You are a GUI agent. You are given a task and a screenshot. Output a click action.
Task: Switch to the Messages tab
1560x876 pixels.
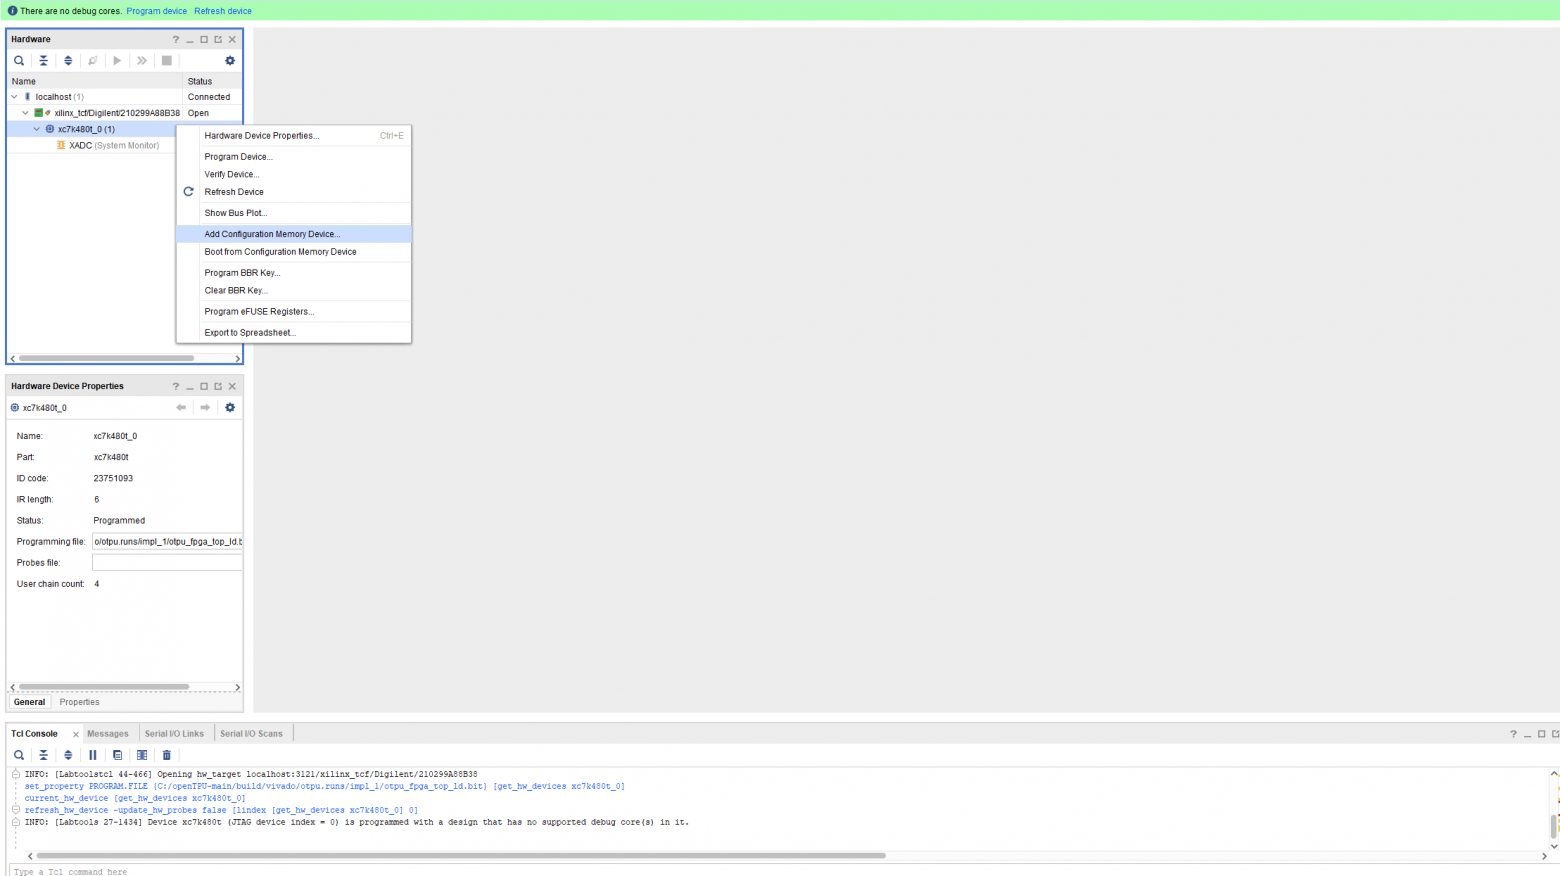click(108, 734)
